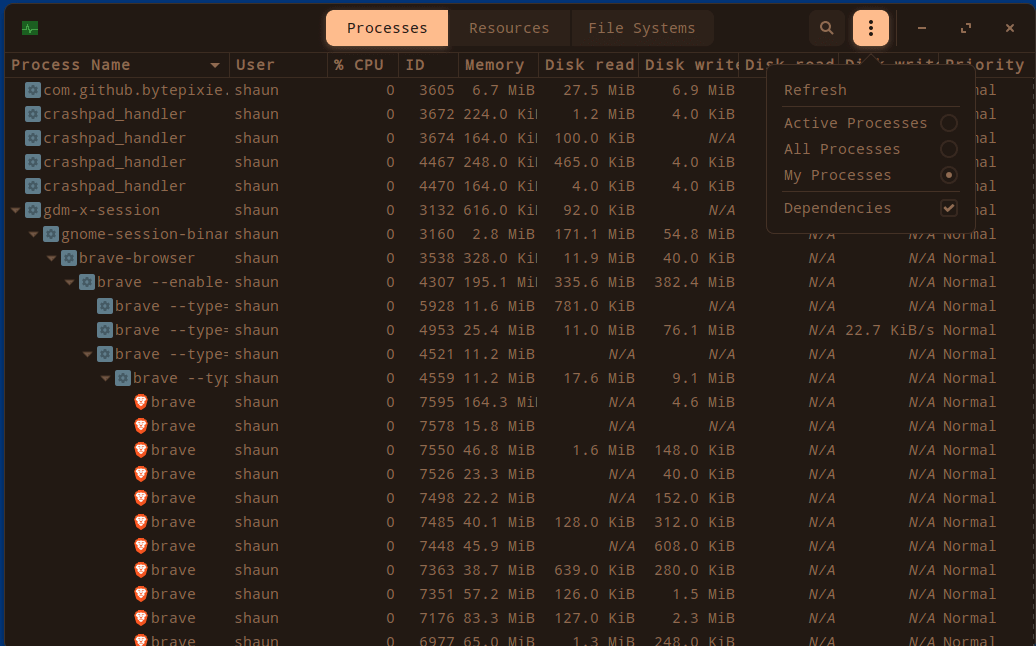1036x646 pixels.
Task: Click Brave lion icon of process 7448
Action: (141, 546)
